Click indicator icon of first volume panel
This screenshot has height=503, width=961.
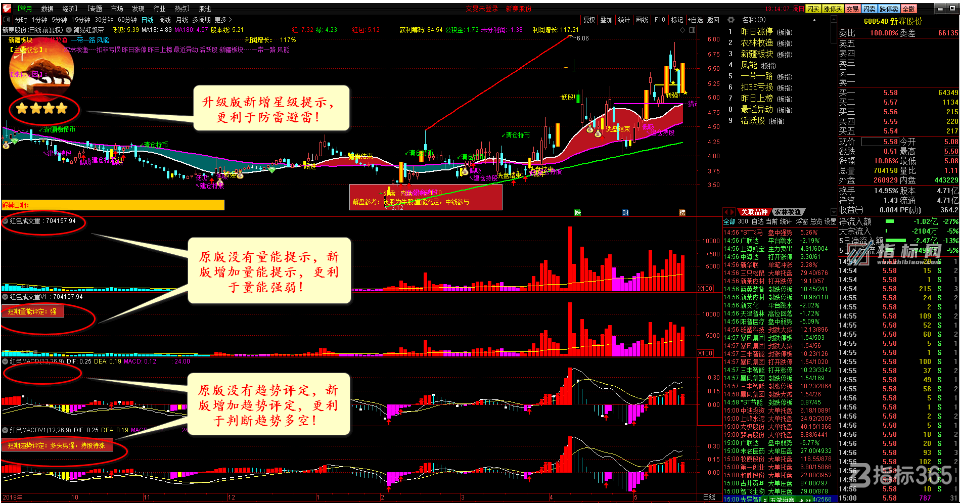pyautogui.click(x=6, y=221)
